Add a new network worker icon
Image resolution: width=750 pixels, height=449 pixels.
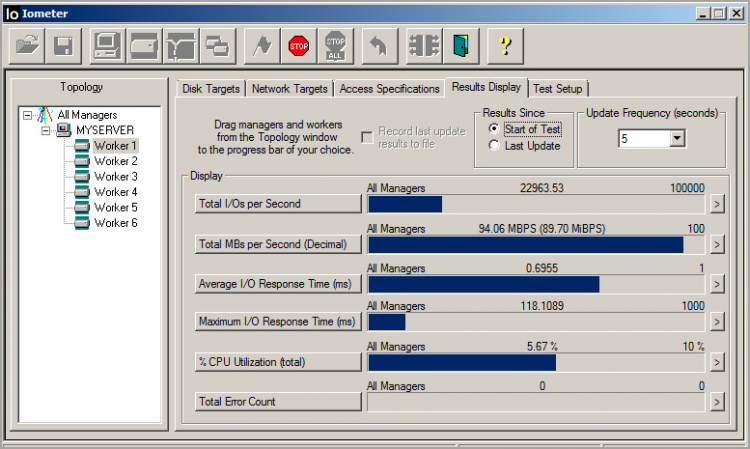coord(181,46)
